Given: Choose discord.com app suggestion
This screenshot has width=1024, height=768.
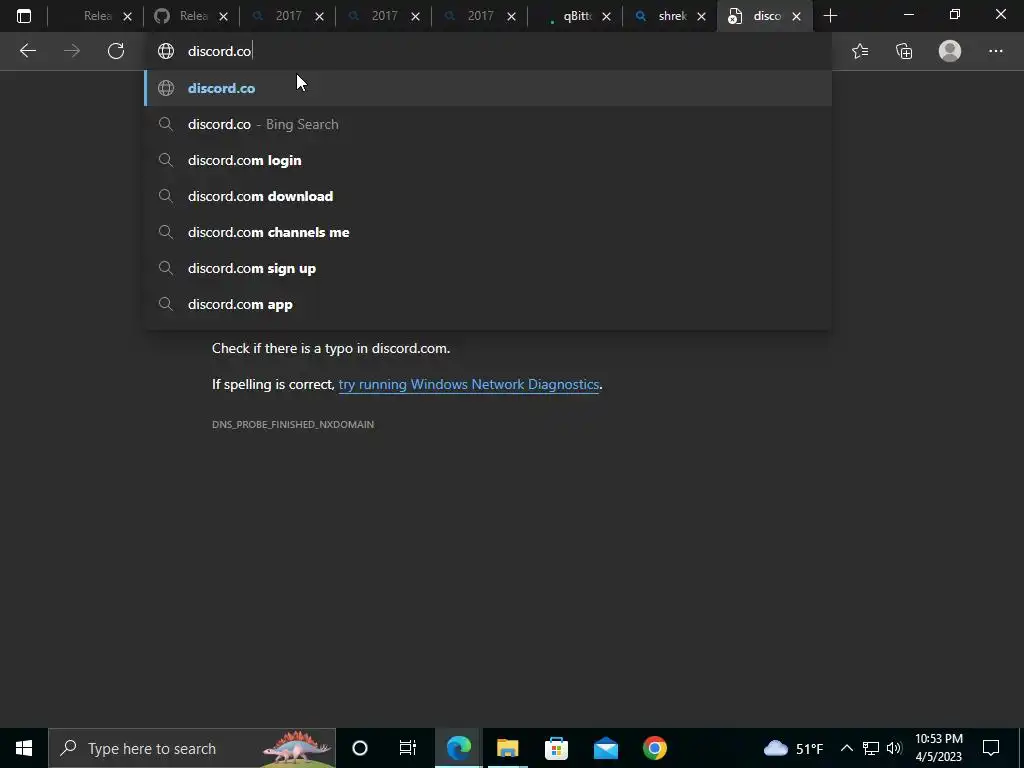Looking at the screenshot, I should pyautogui.click(x=488, y=304).
